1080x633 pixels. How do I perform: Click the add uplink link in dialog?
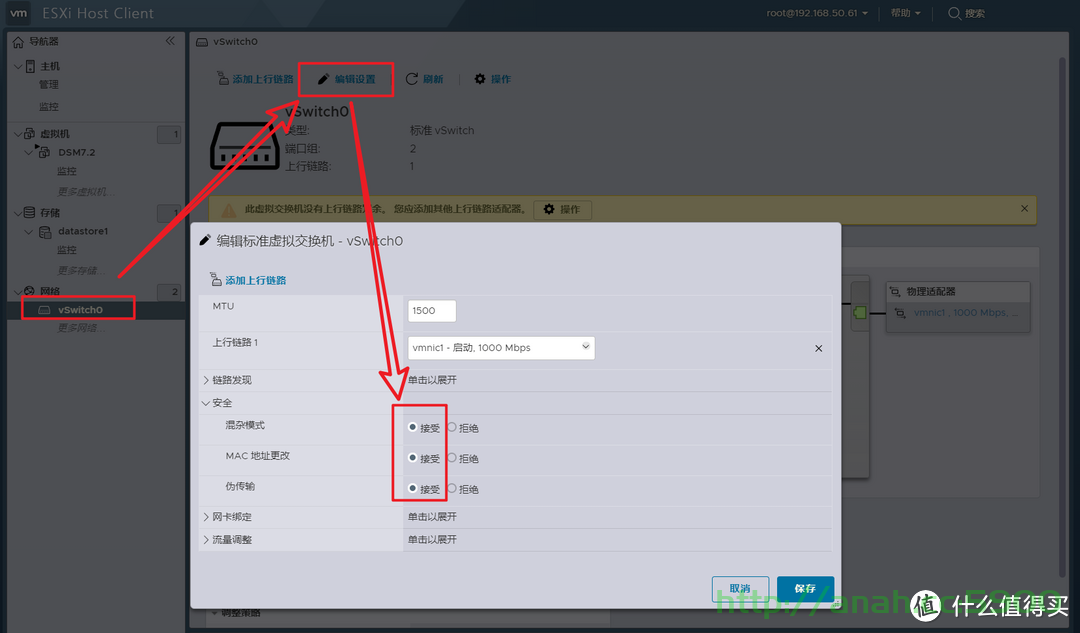[256, 280]
